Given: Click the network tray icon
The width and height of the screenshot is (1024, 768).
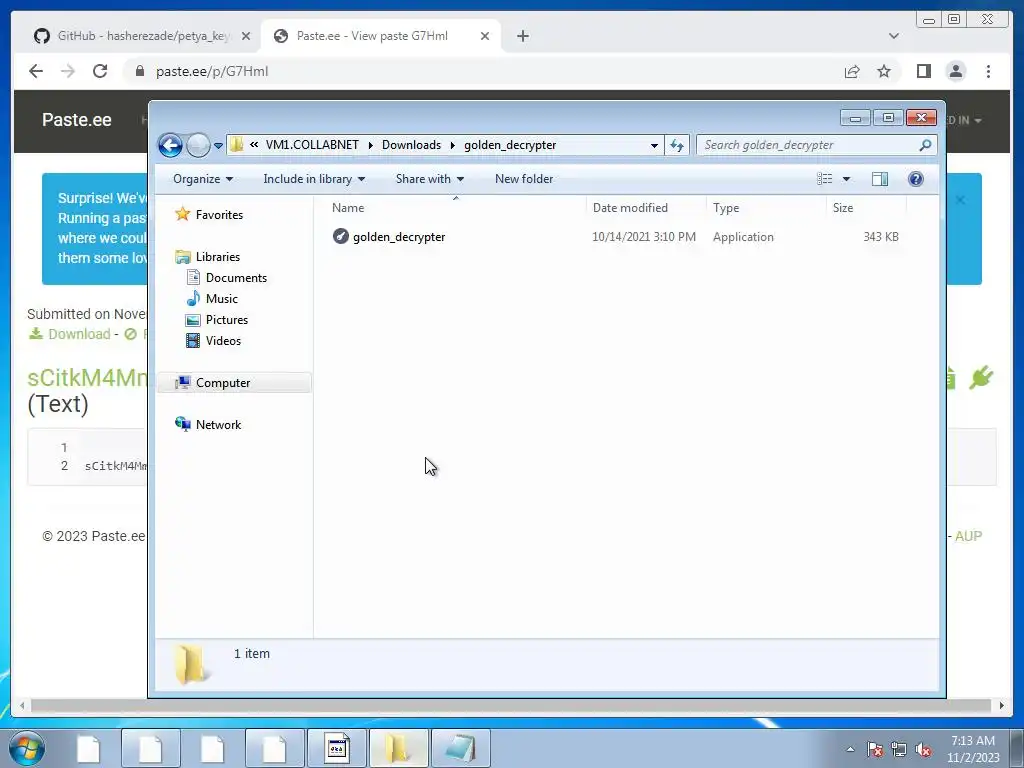Looking at the screenshot, I should 899,749.
